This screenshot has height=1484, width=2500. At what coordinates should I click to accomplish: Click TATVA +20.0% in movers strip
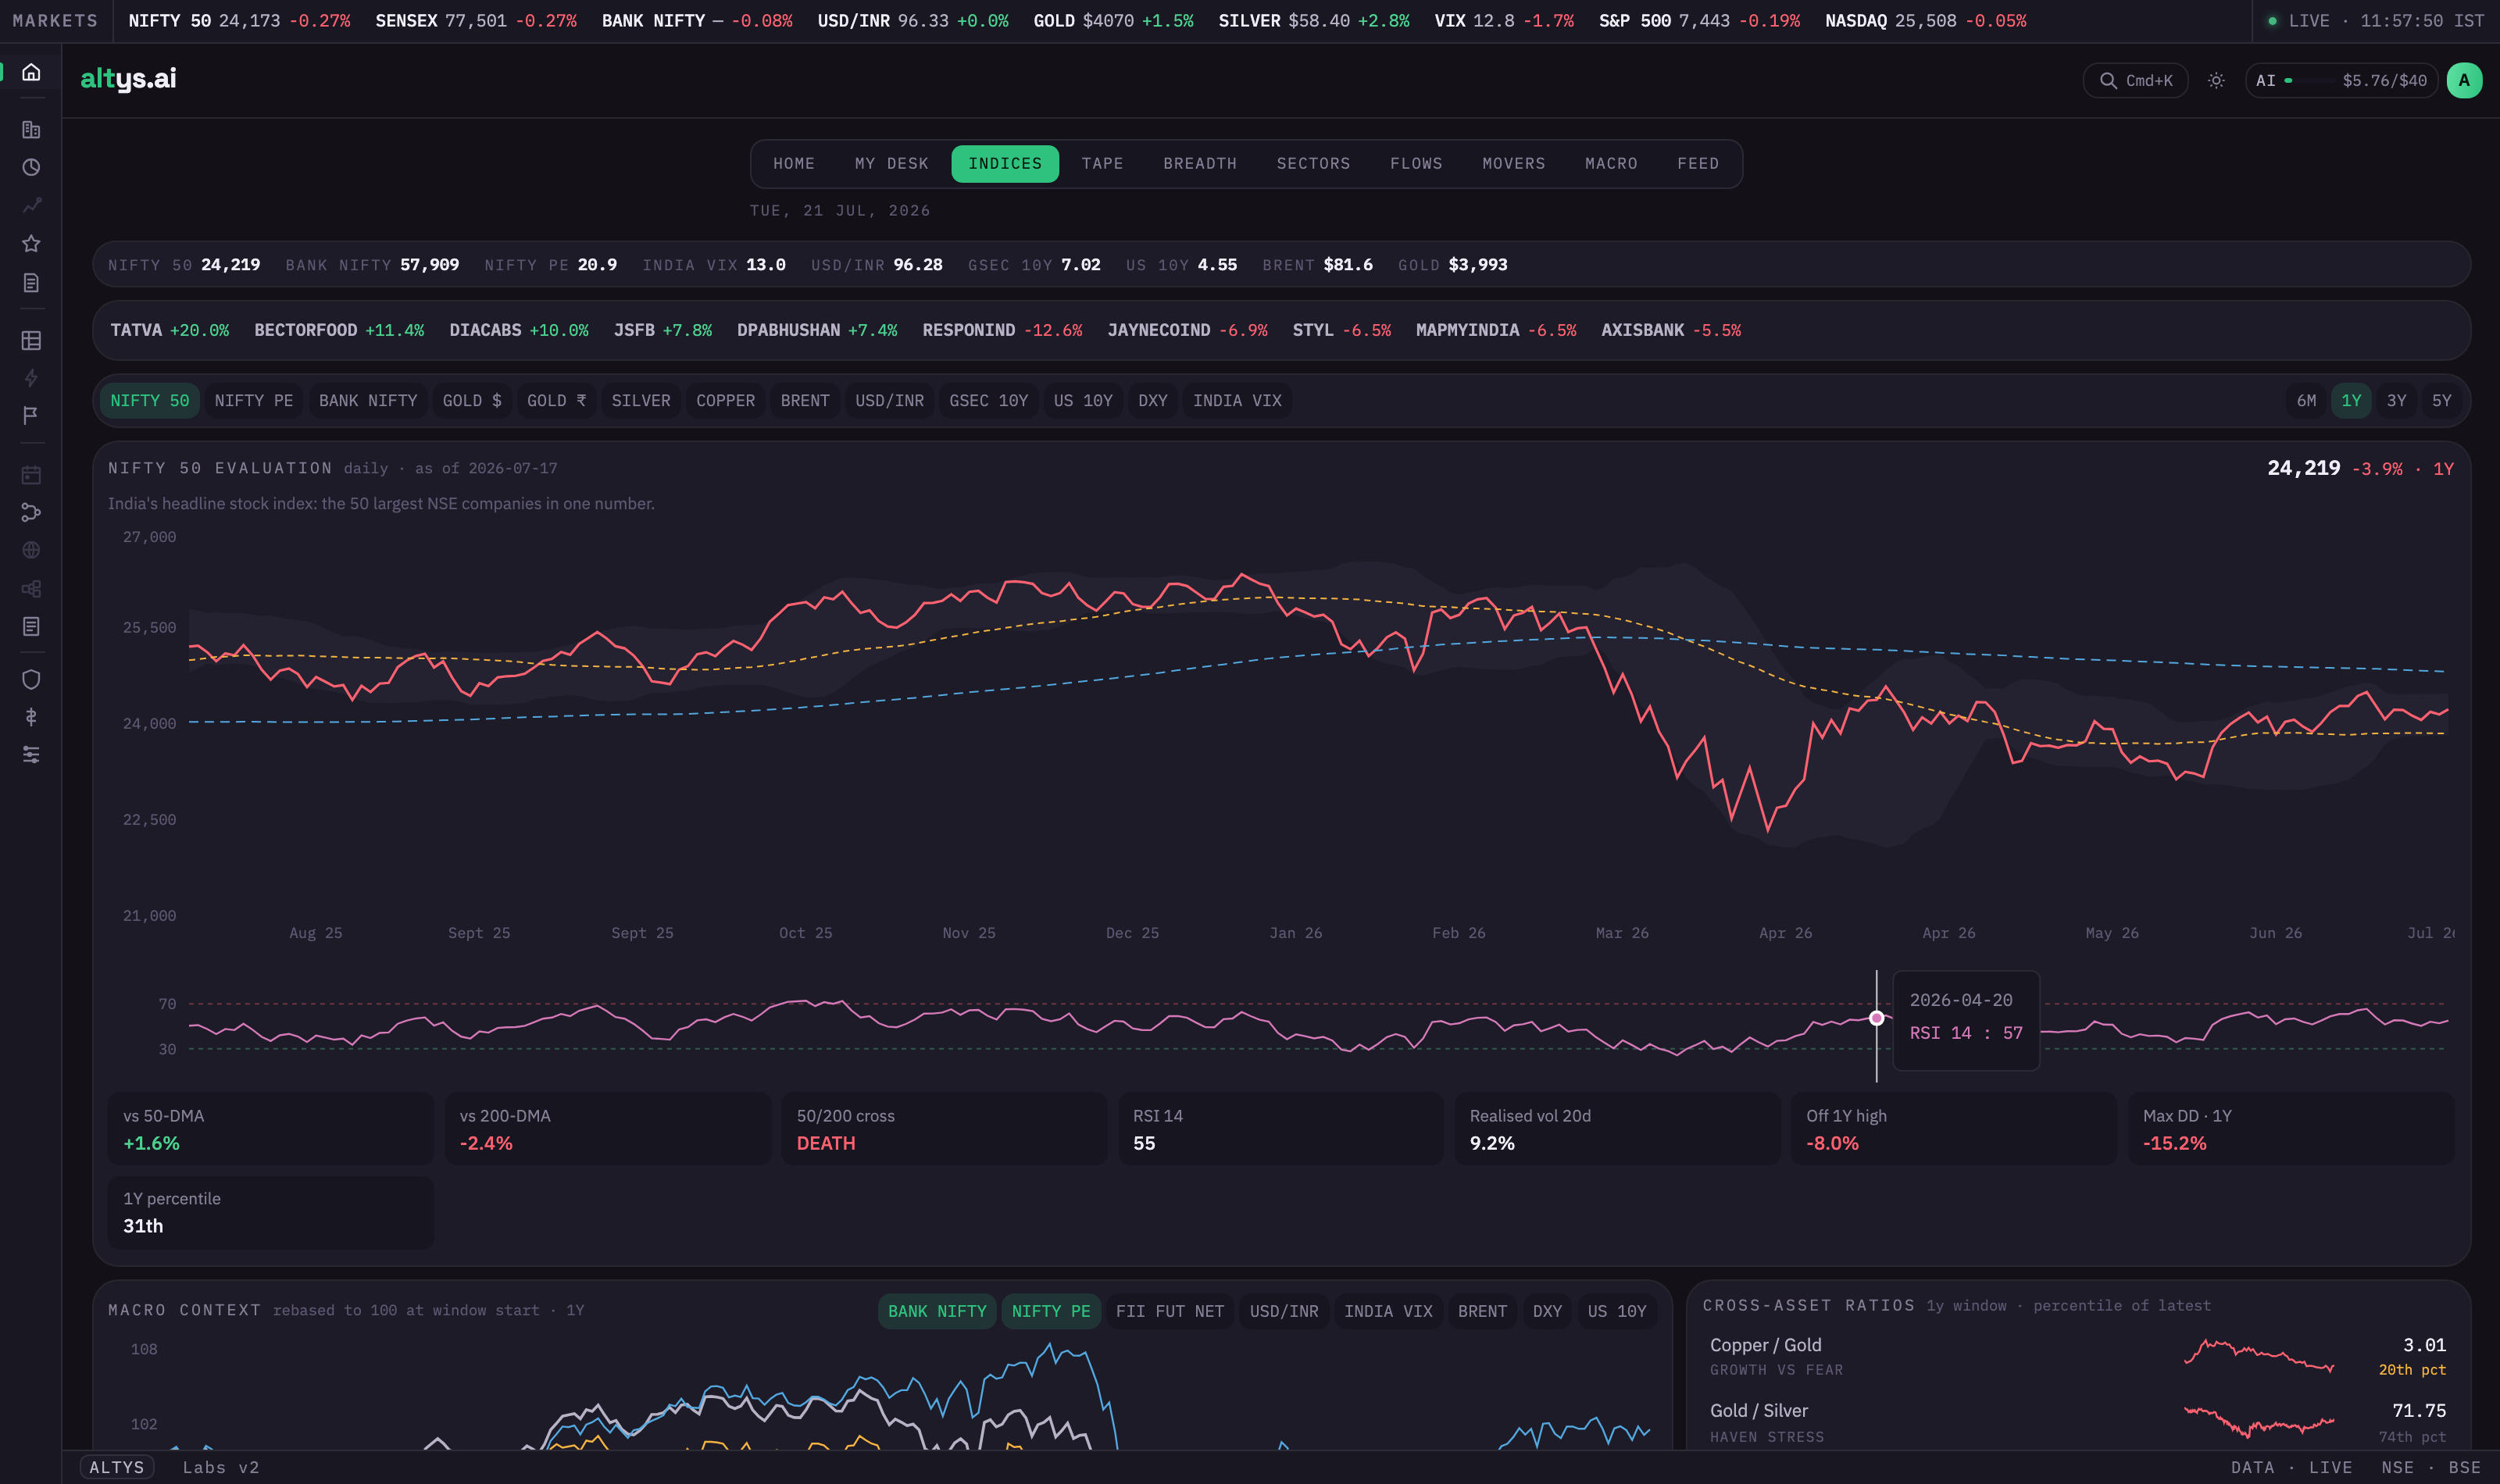[169, 330]
